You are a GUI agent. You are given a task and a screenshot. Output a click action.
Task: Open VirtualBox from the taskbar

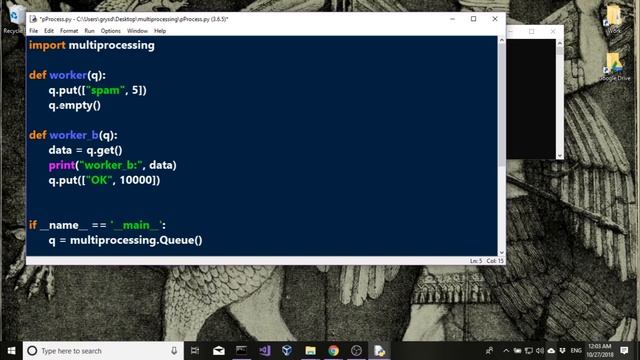pyautogui.click(x=287, y=351)
